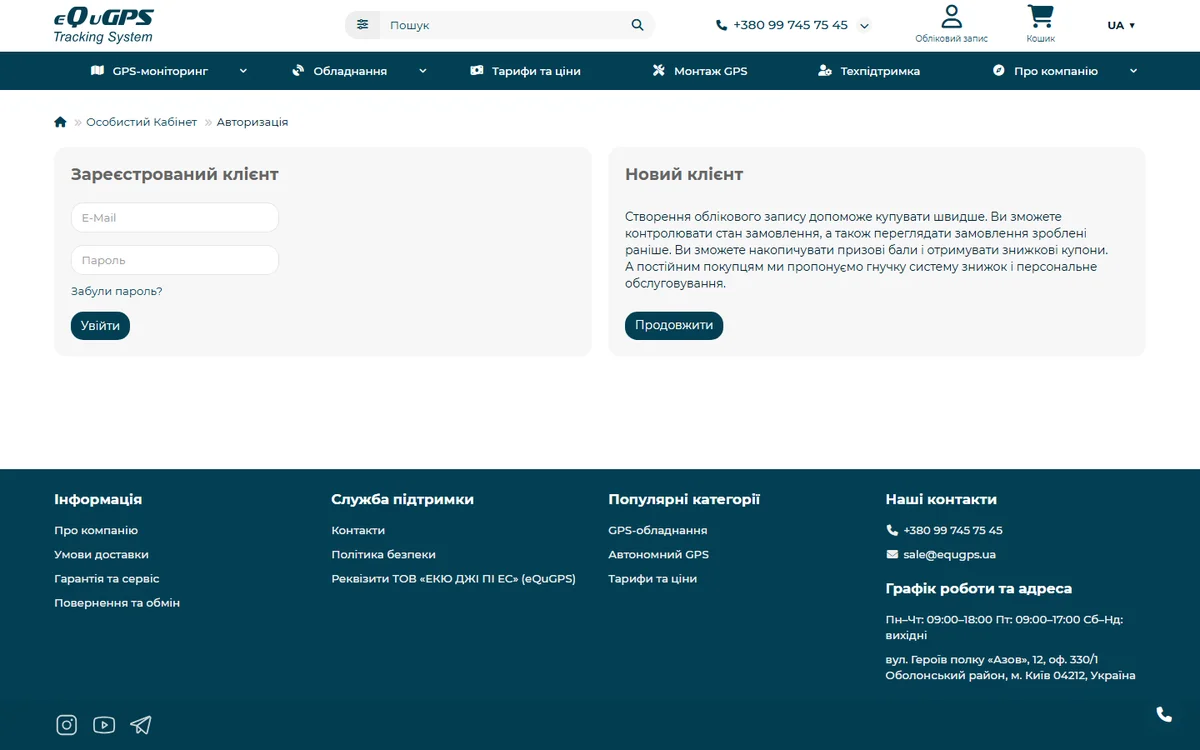Focus the Пароль password field
Viewport: 1200px width, 750px height.
click(x=175, y=260)
